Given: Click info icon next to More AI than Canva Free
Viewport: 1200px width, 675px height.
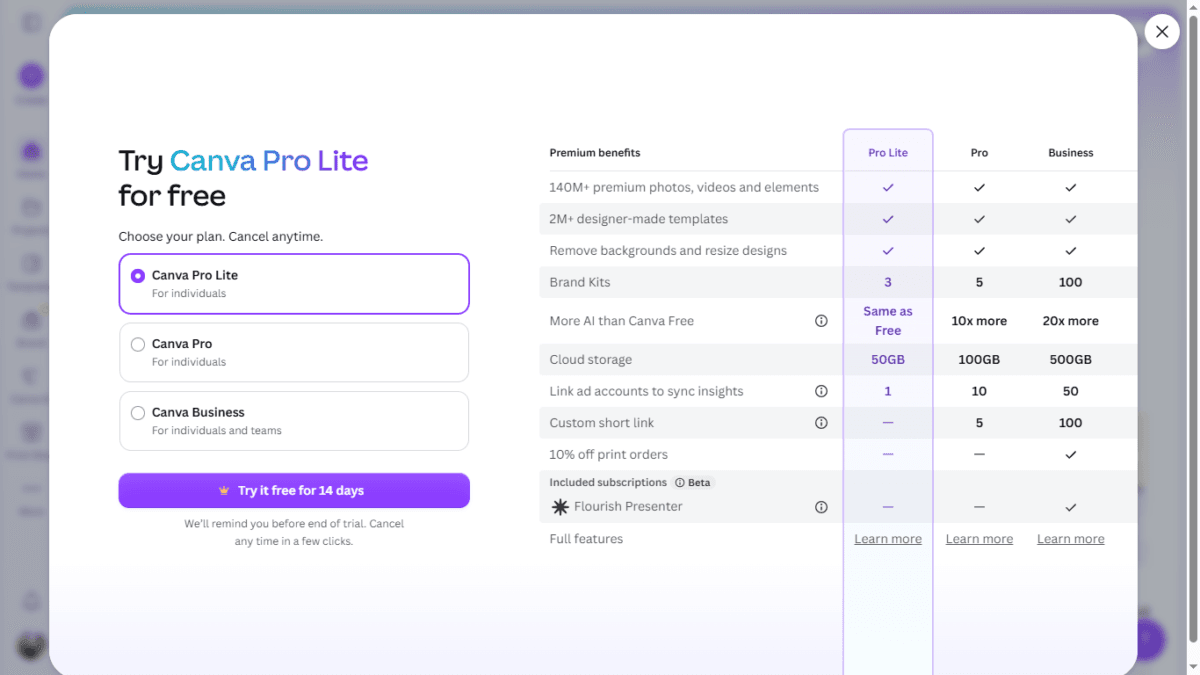Looking at the screenshot, I should pos(821,321).
